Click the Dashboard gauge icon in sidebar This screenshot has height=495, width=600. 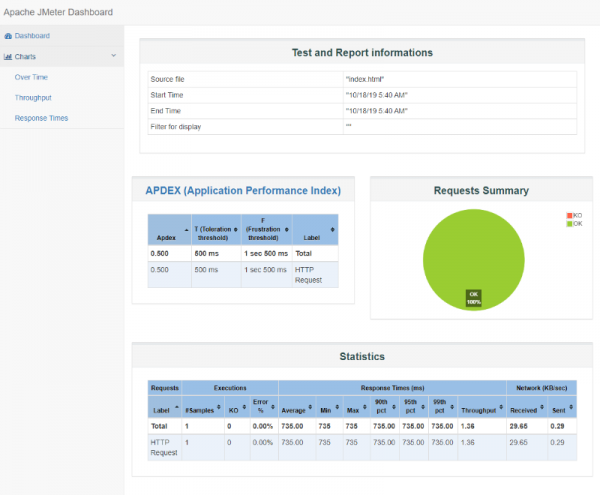coord(9,36)
